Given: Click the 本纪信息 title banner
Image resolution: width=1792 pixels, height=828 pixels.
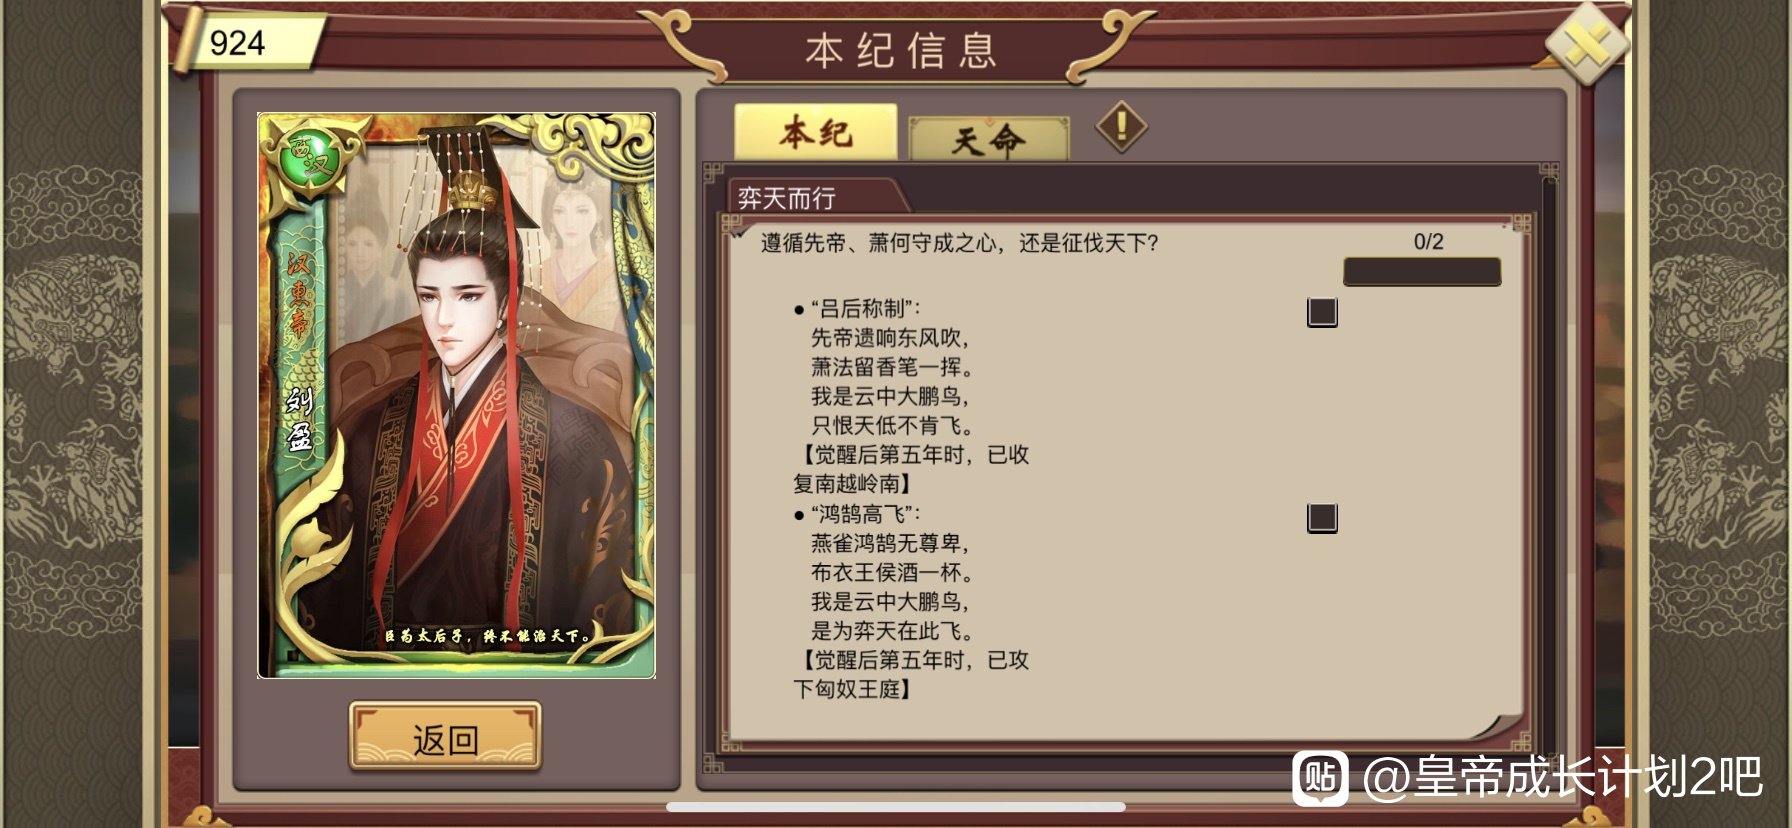Looking at the screenshot, I should point(900,50).
